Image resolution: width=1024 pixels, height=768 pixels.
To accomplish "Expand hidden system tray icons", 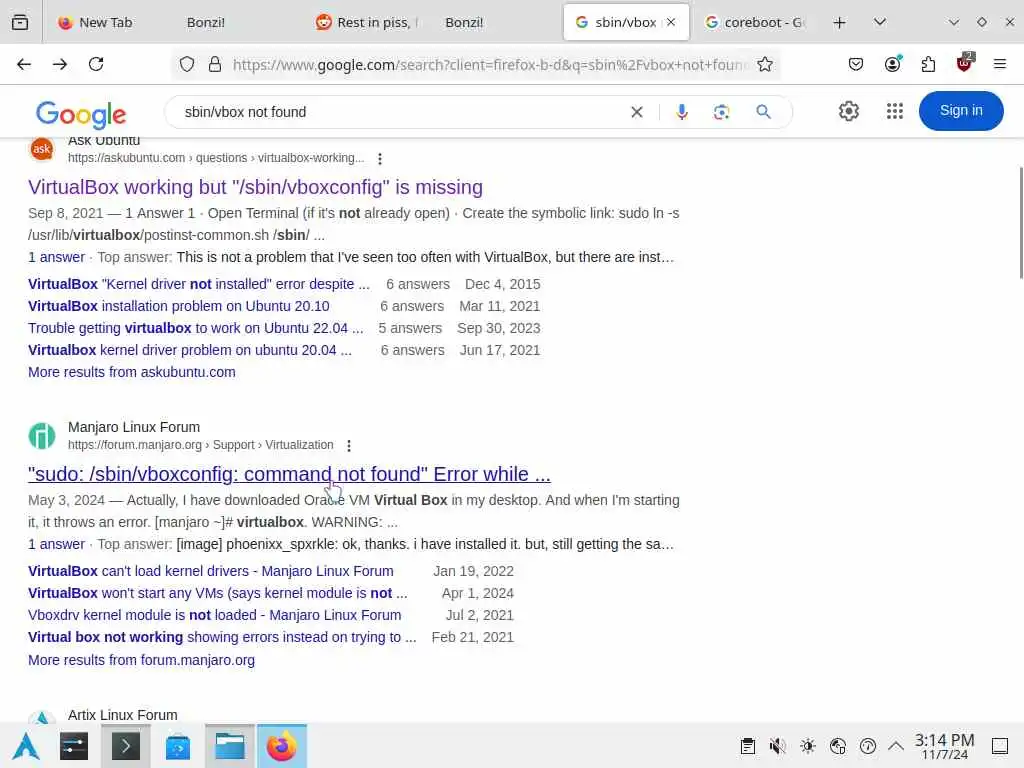I will pos(896,746).
